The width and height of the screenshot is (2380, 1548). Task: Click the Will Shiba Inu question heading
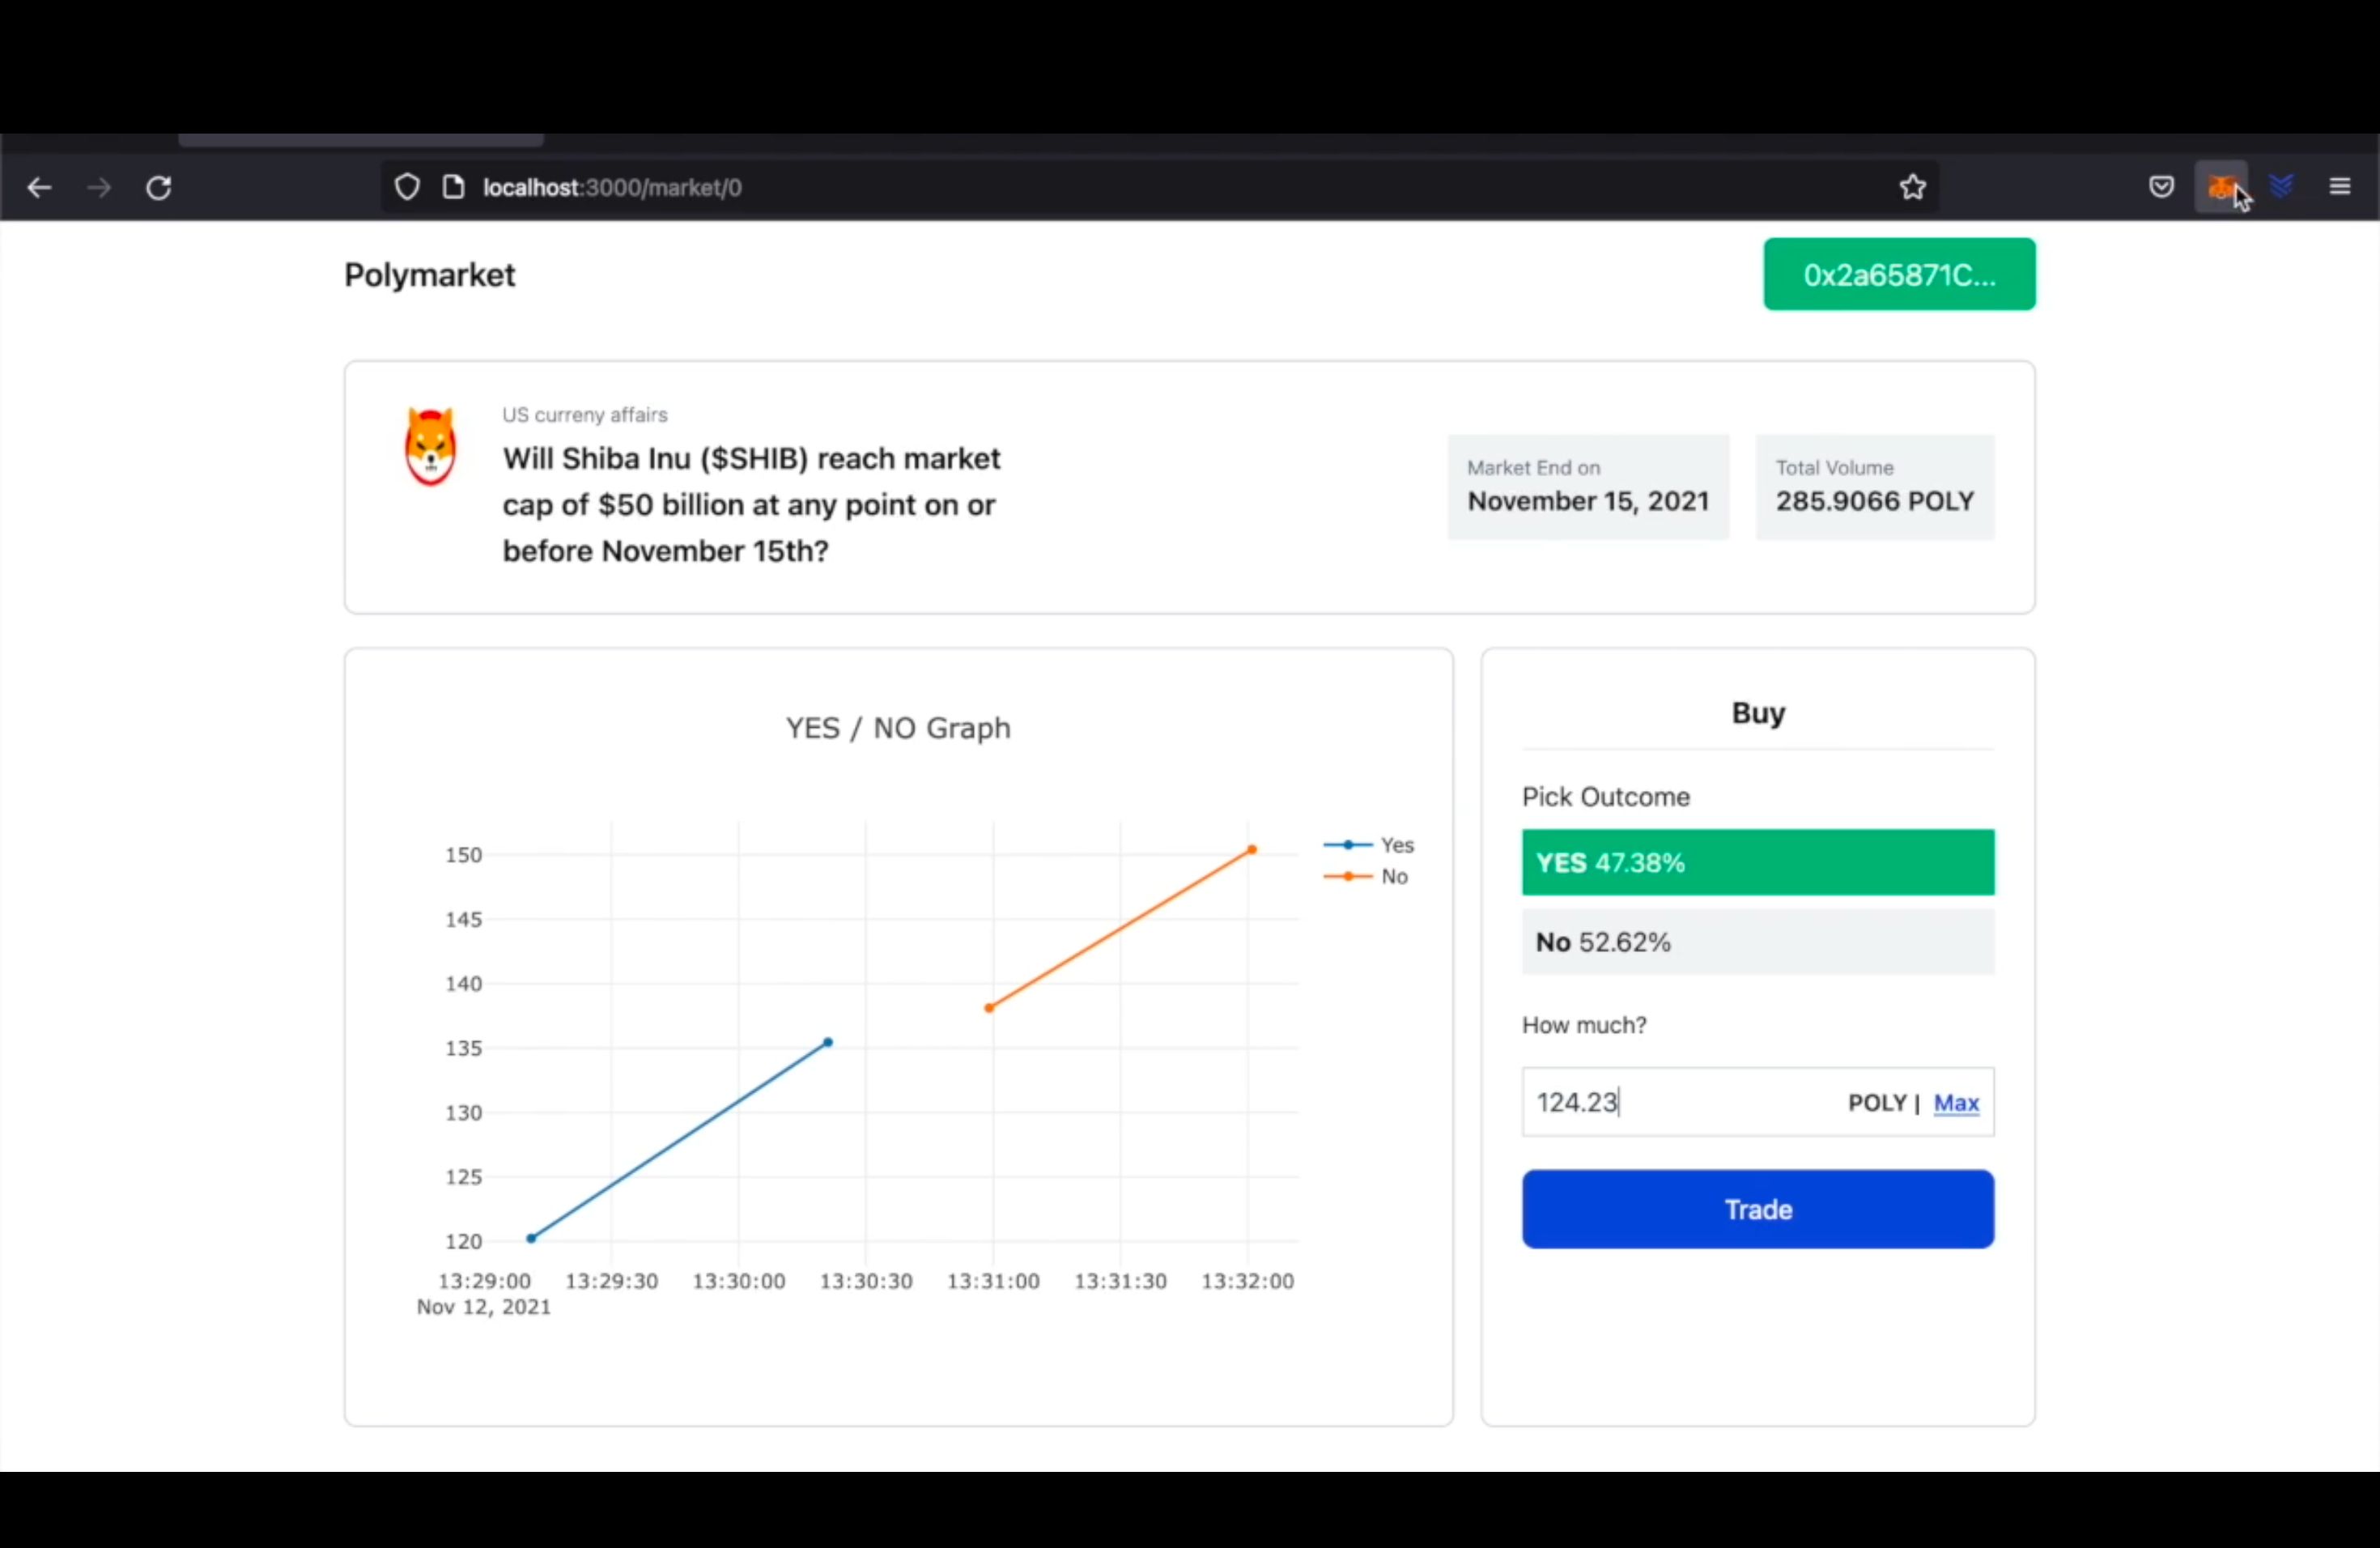click(752, 505)
